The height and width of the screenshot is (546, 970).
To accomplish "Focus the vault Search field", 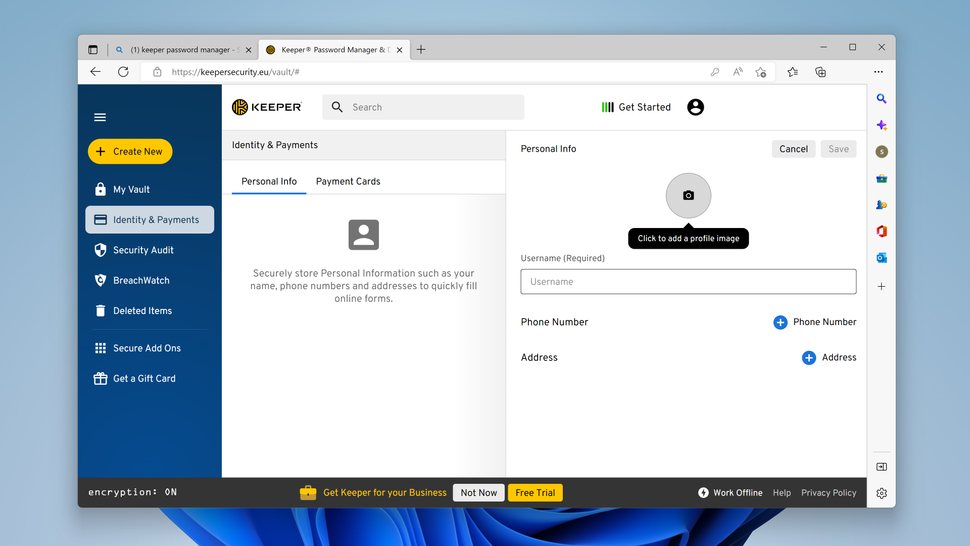I will click(x=423, y=107).
